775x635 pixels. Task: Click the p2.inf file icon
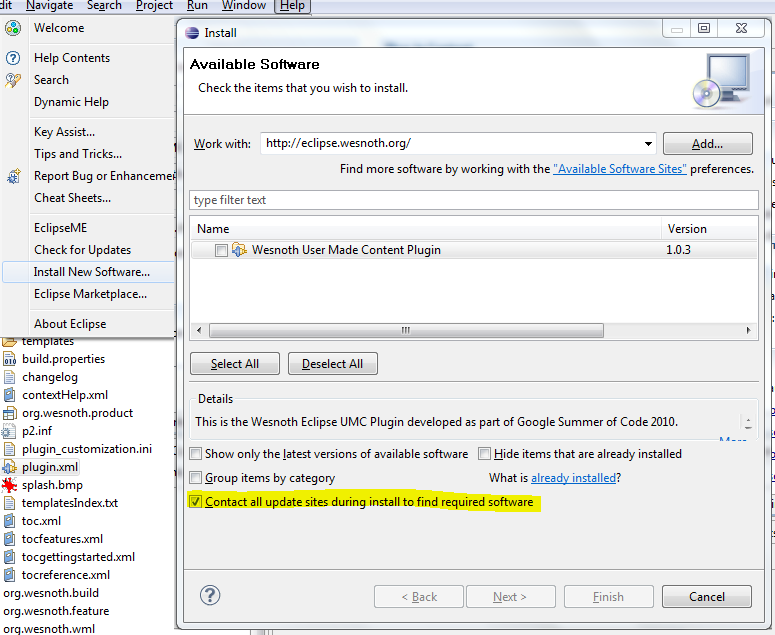9,431
